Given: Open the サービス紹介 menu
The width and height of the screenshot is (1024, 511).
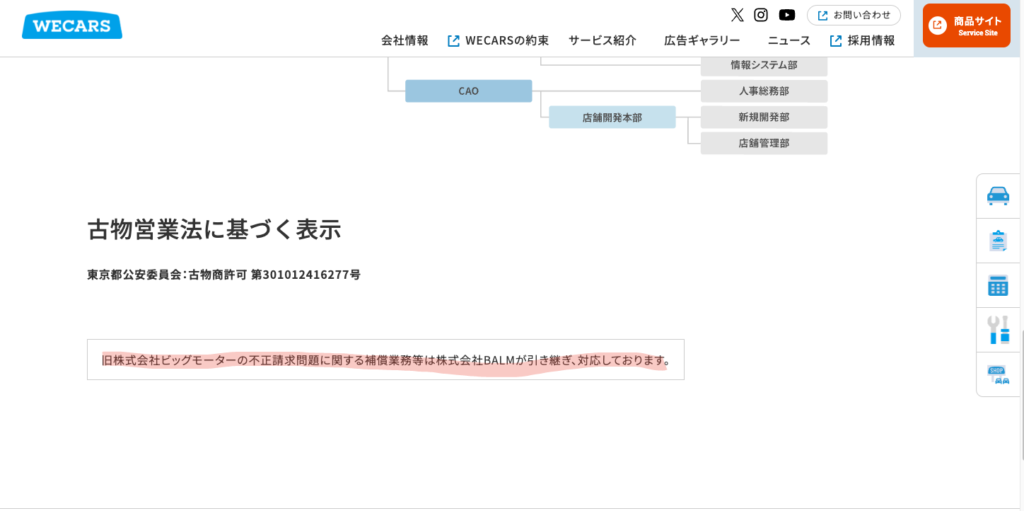Looking at the screenshot, I should [x=602, y=41].
